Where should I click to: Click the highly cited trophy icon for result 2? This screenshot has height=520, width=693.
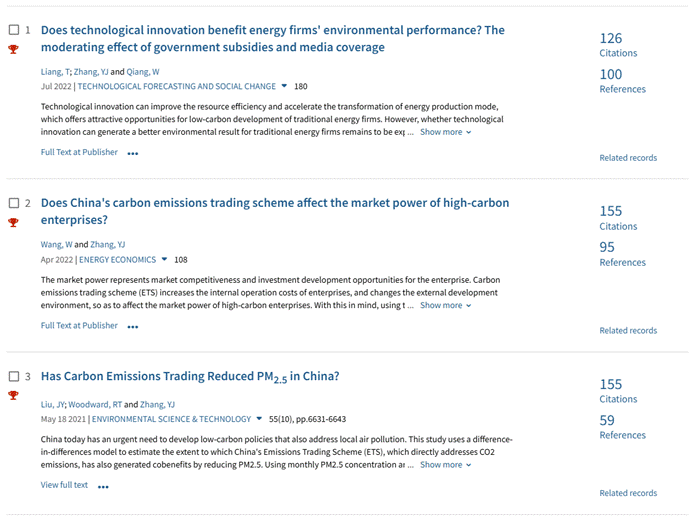[x=14, y=222]
